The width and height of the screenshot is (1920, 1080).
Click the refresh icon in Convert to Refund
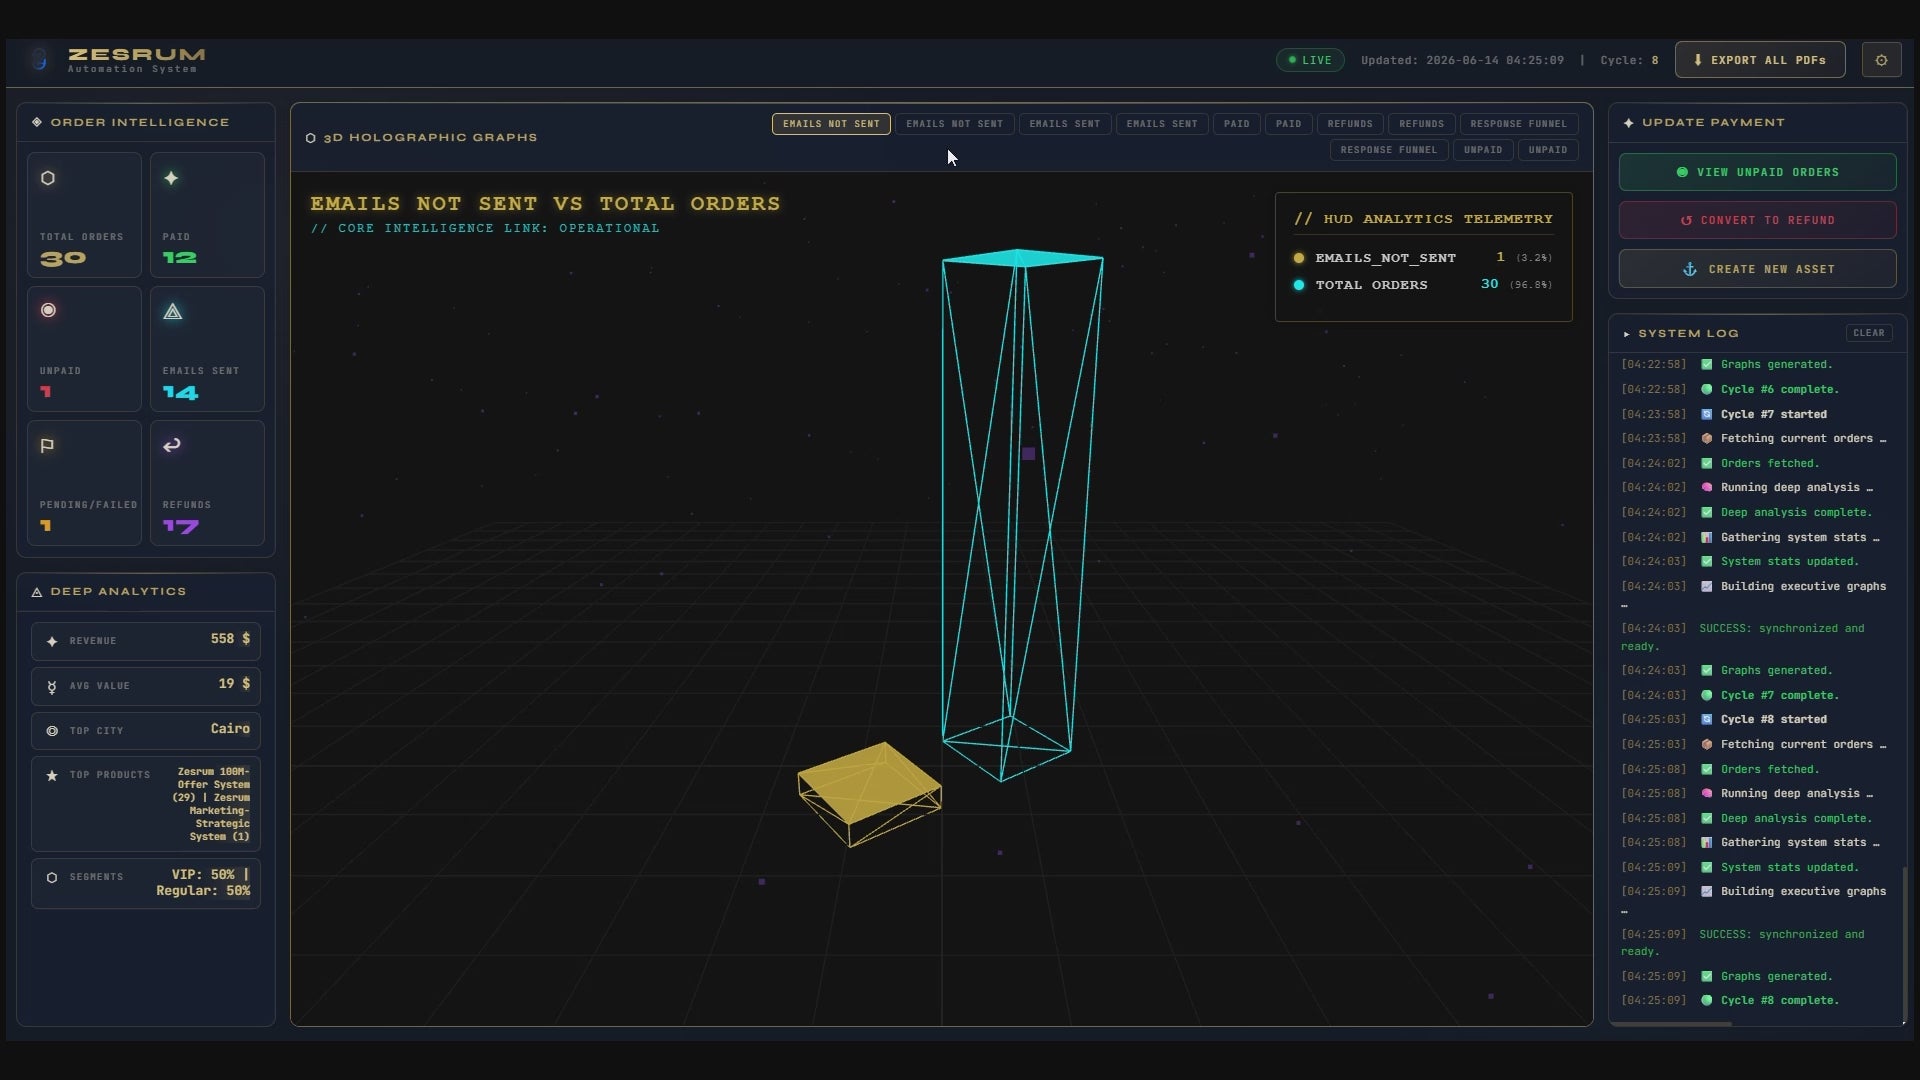(1686, 220)
